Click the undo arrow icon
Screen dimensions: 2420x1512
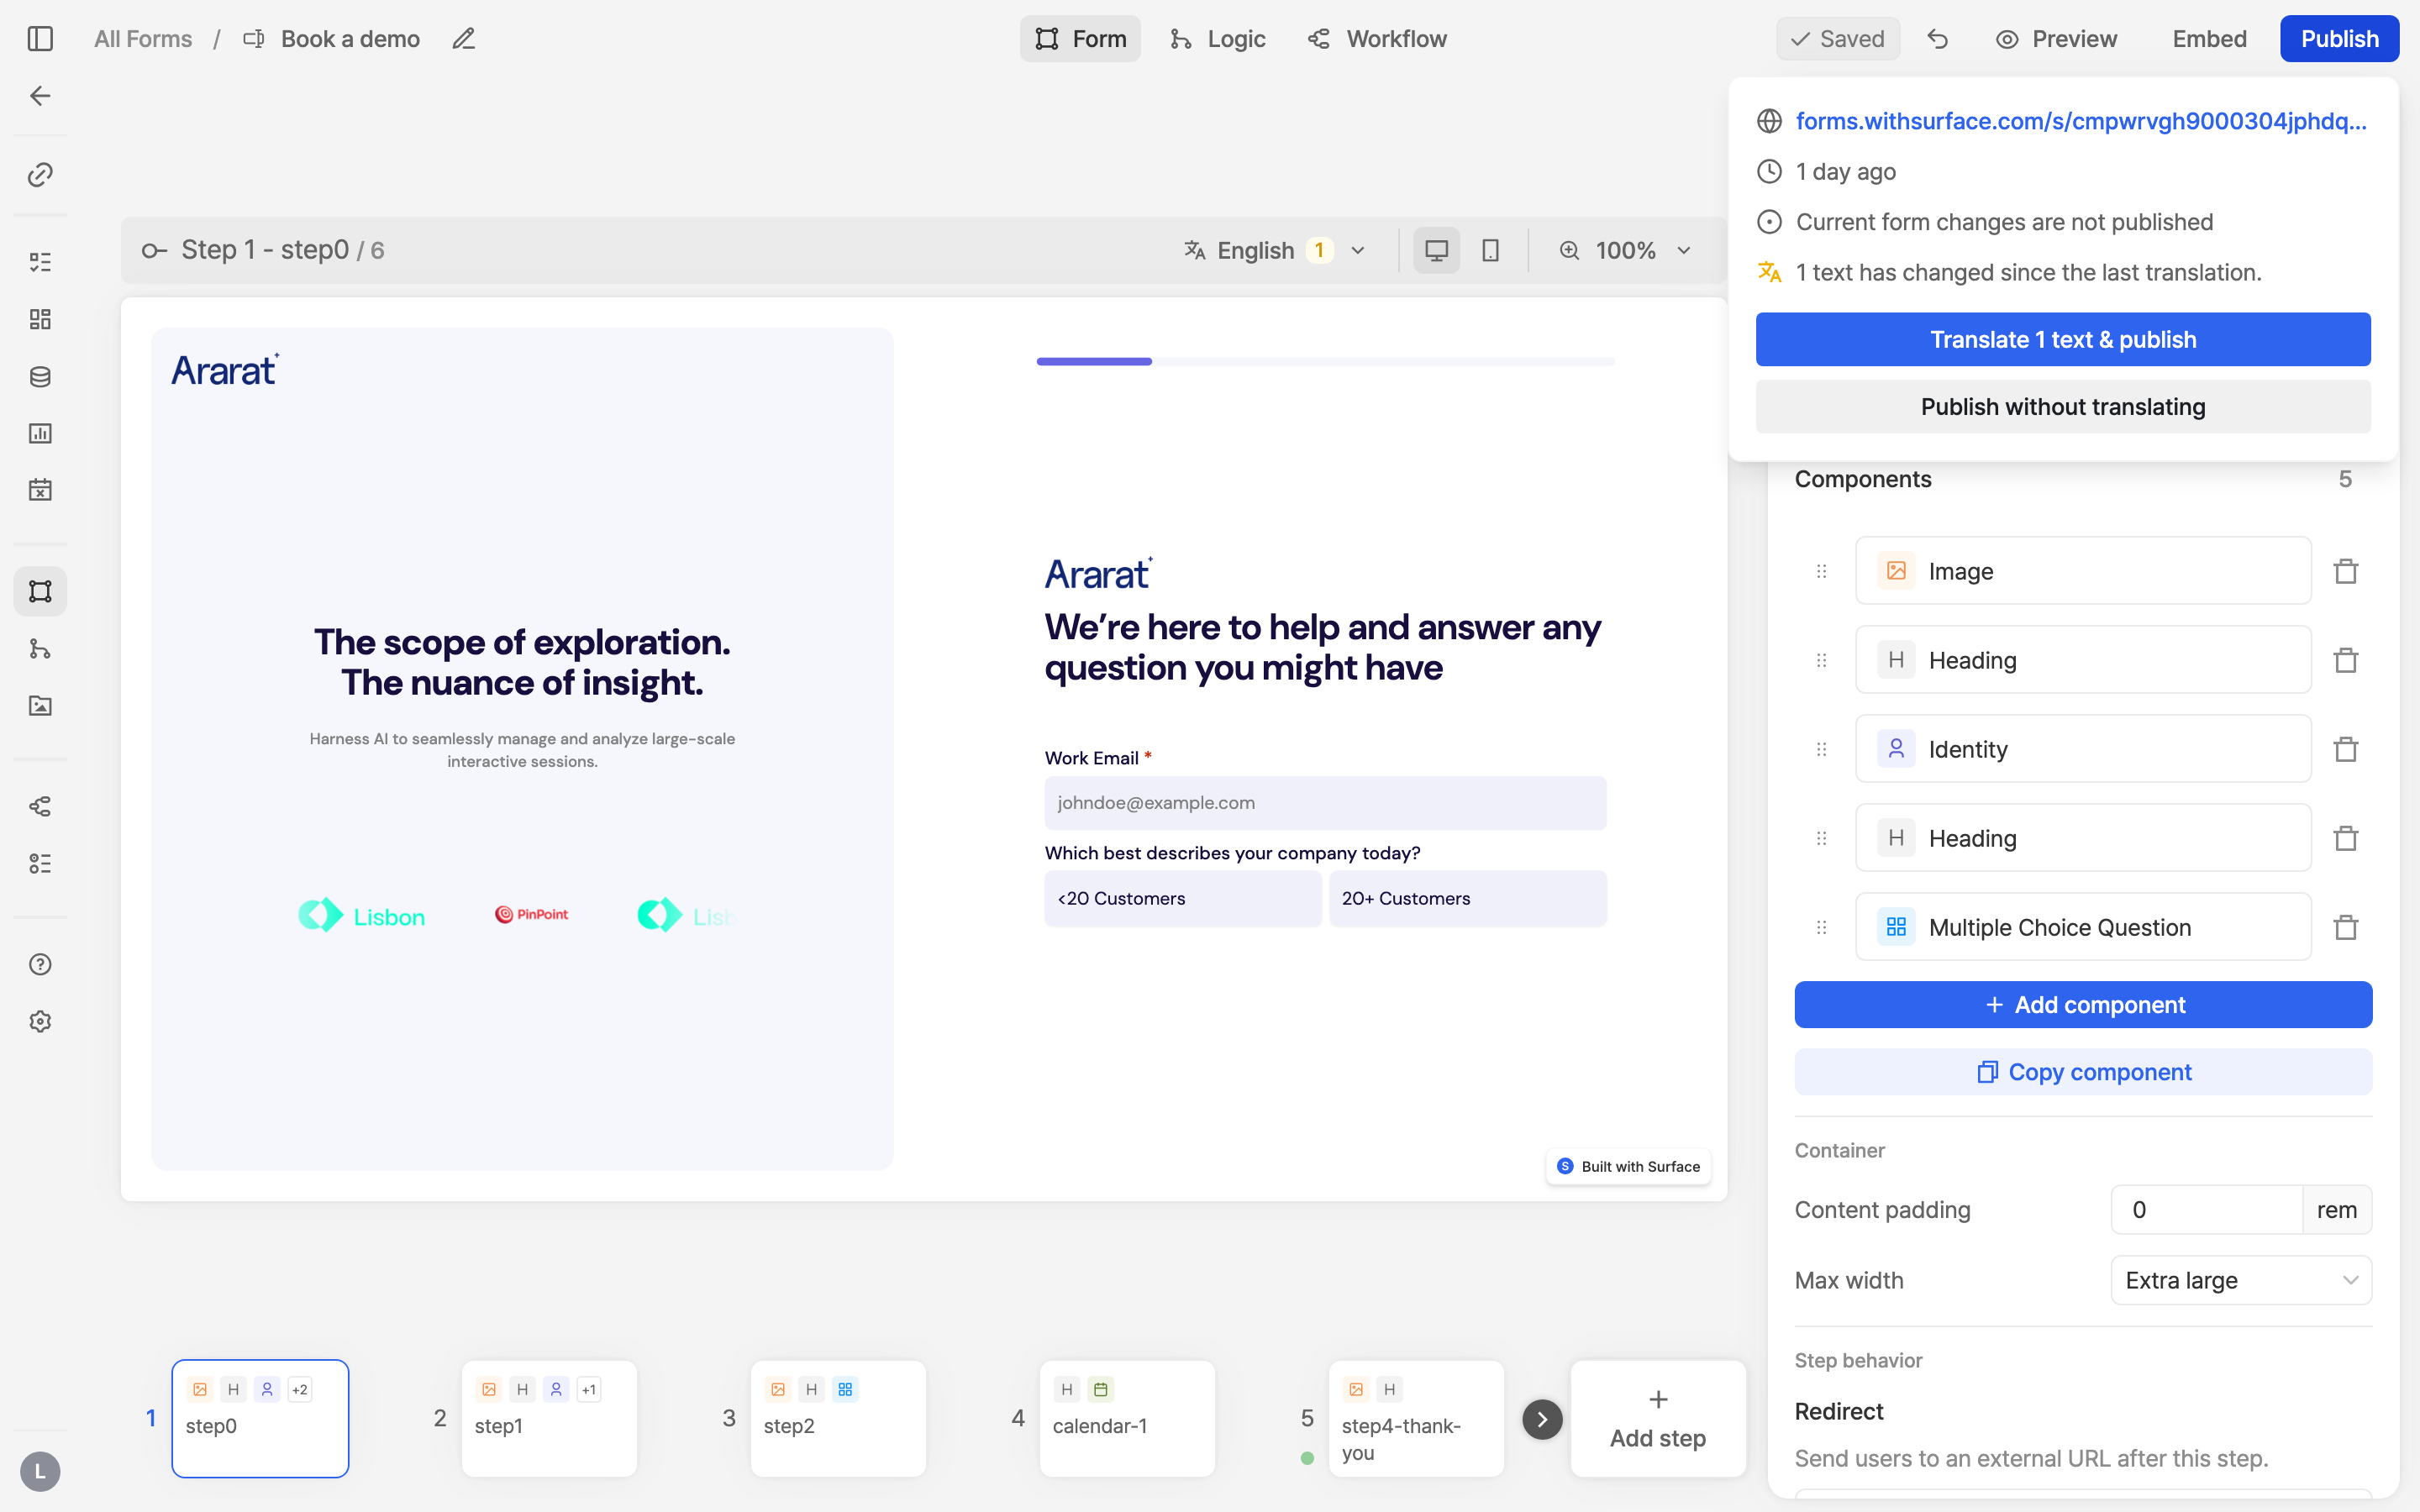(x=1938, y=39)
